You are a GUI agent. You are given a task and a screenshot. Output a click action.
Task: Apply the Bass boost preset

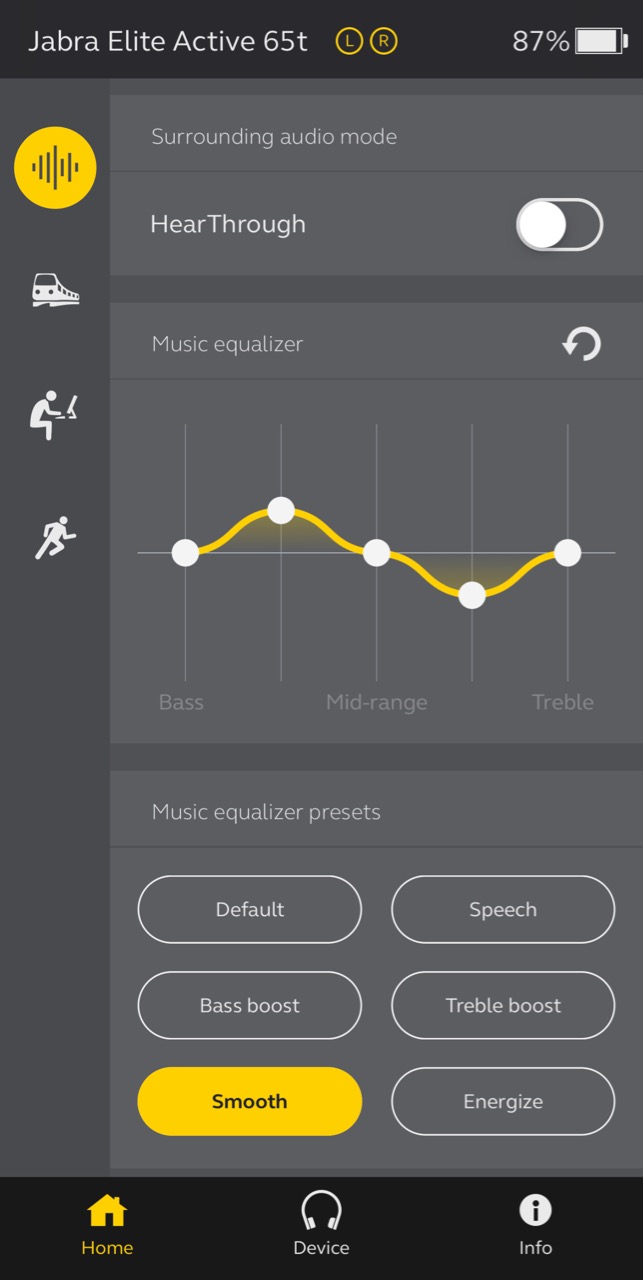(250, 1006)
